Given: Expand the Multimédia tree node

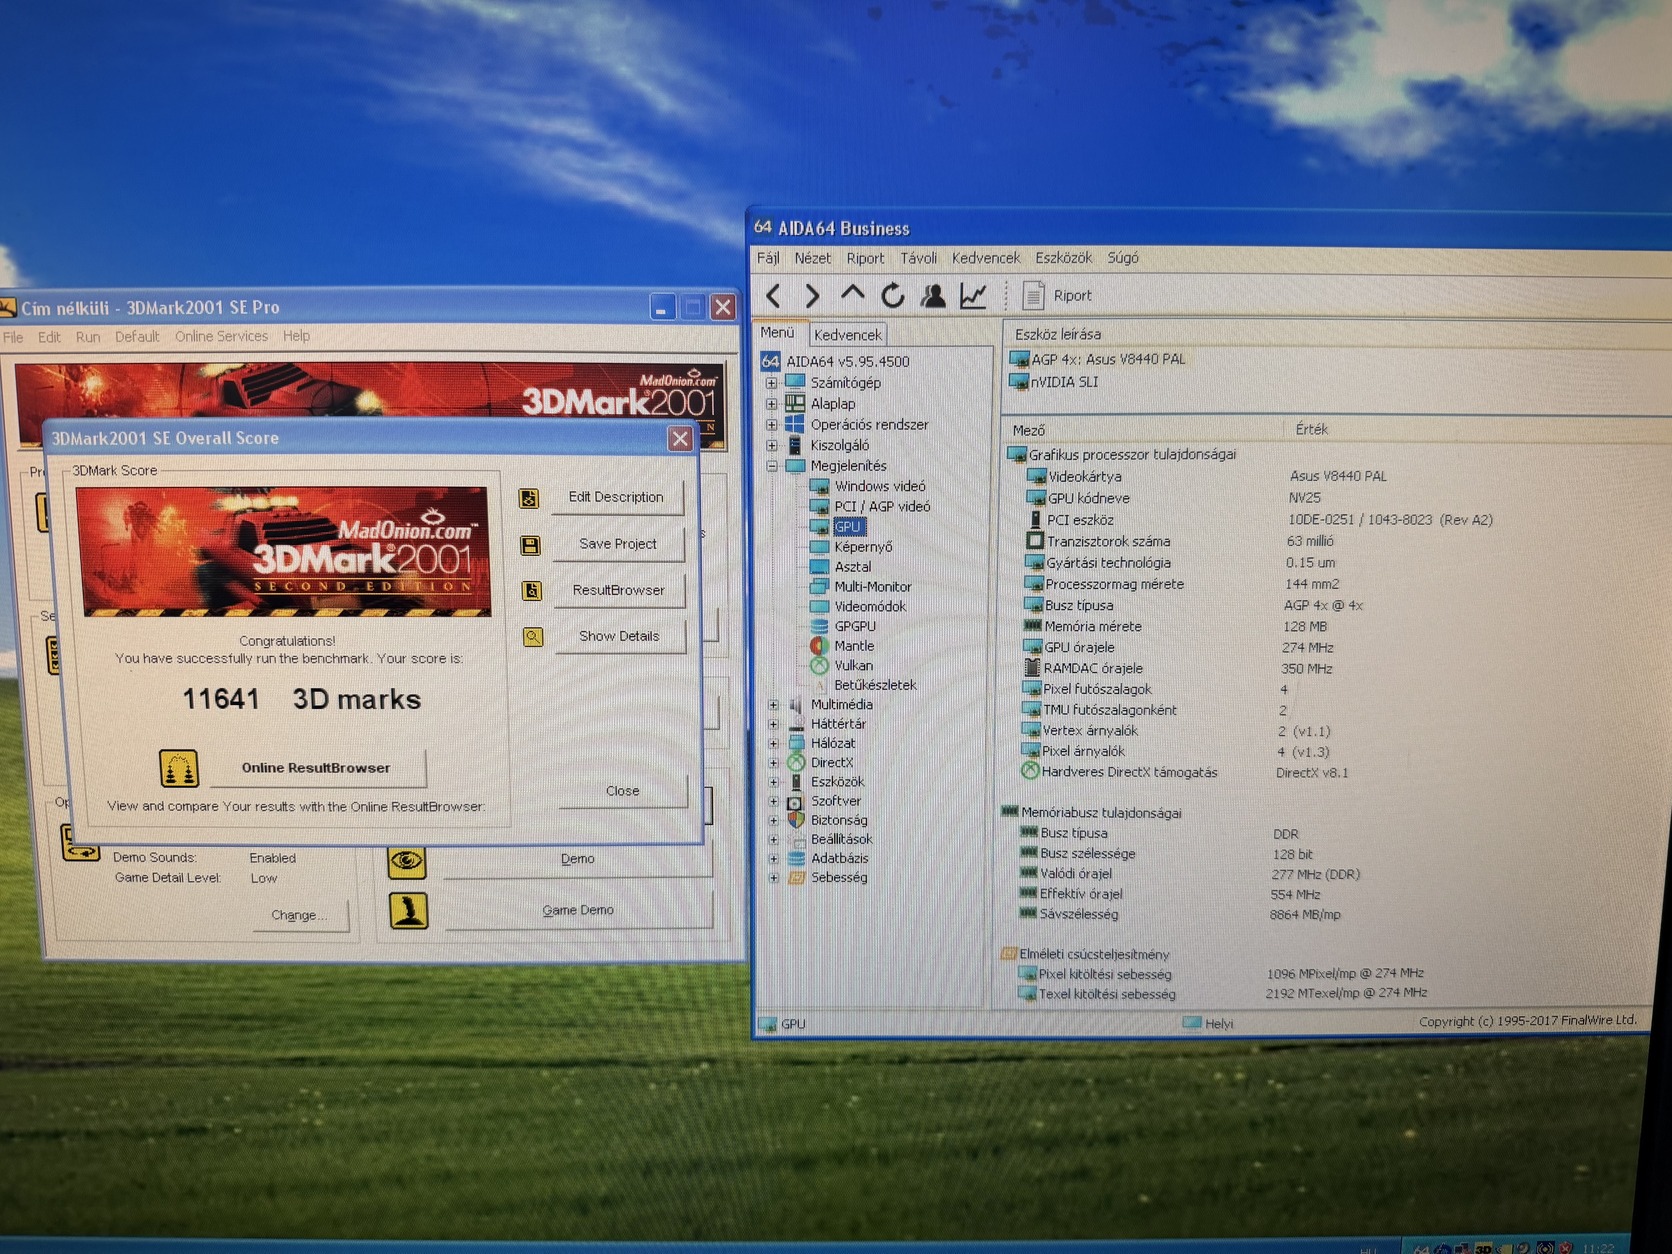Looking at the screenshot, I should (773, 705).
